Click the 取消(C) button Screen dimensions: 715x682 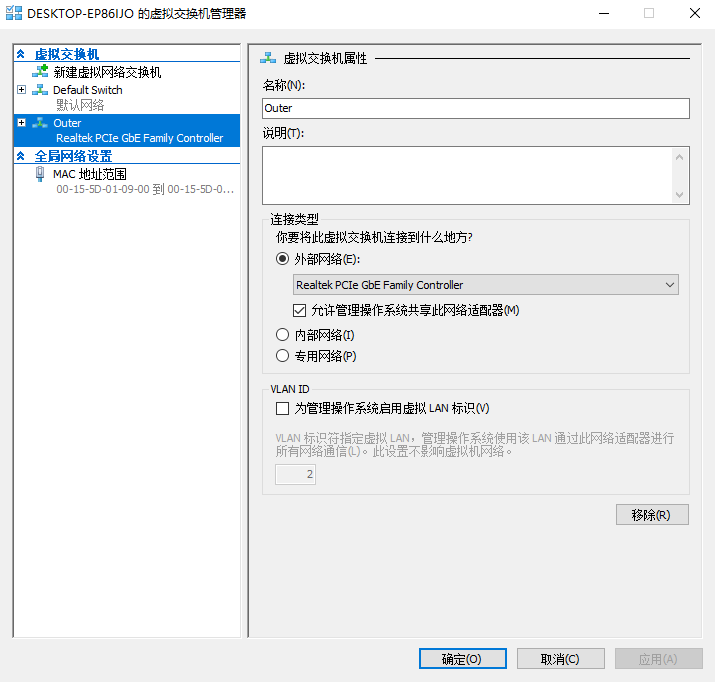(560, 659)
